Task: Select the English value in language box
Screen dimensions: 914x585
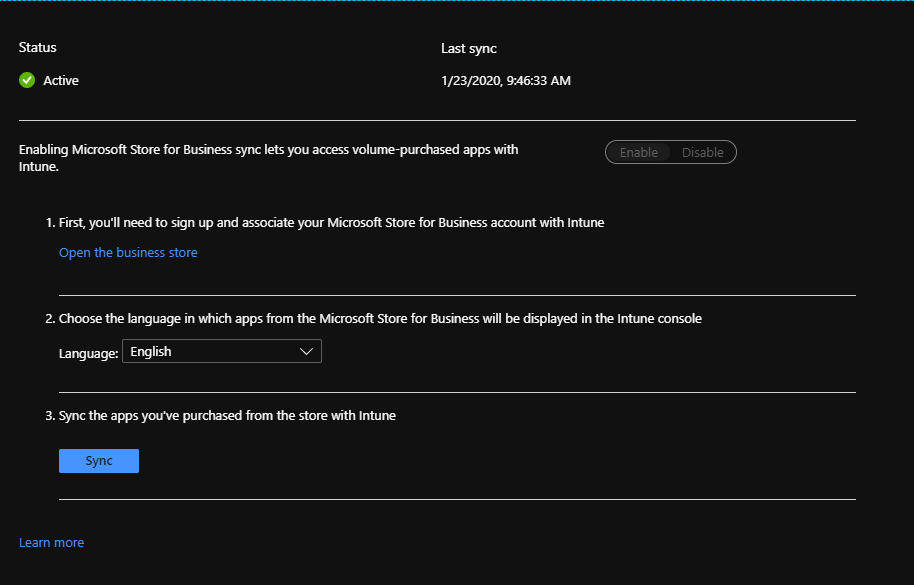Action: 151,351
